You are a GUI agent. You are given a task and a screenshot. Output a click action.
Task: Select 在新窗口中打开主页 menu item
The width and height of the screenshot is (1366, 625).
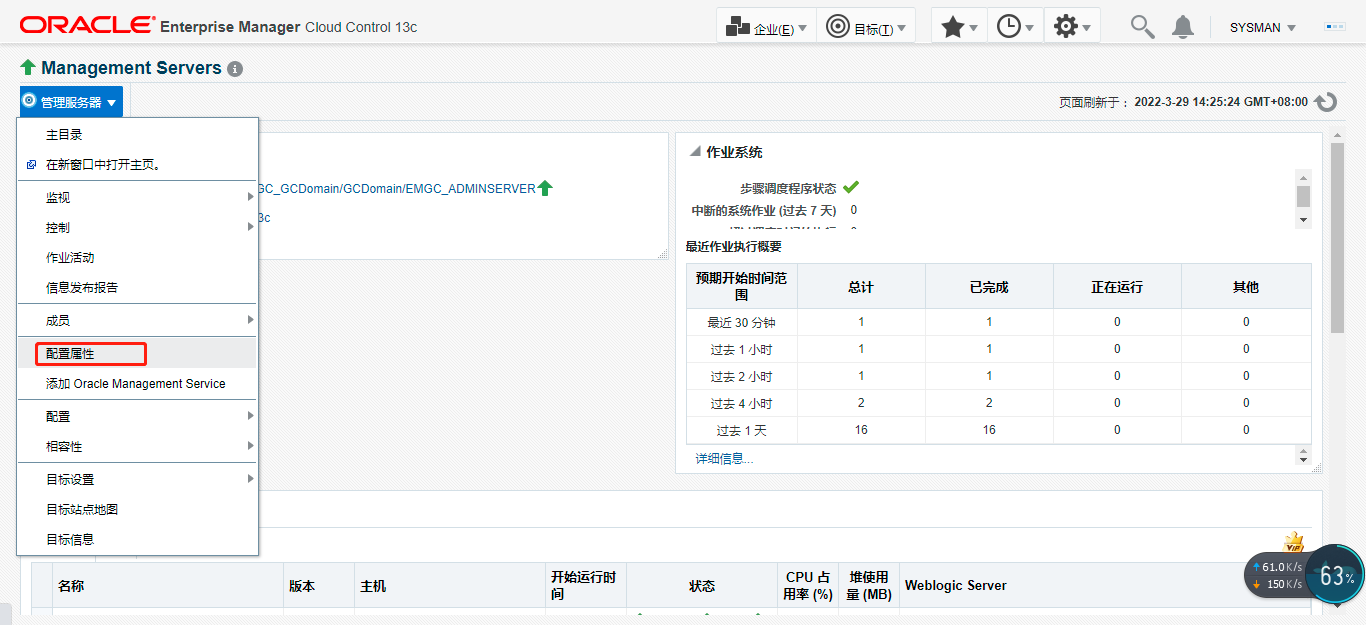point(138,165)
